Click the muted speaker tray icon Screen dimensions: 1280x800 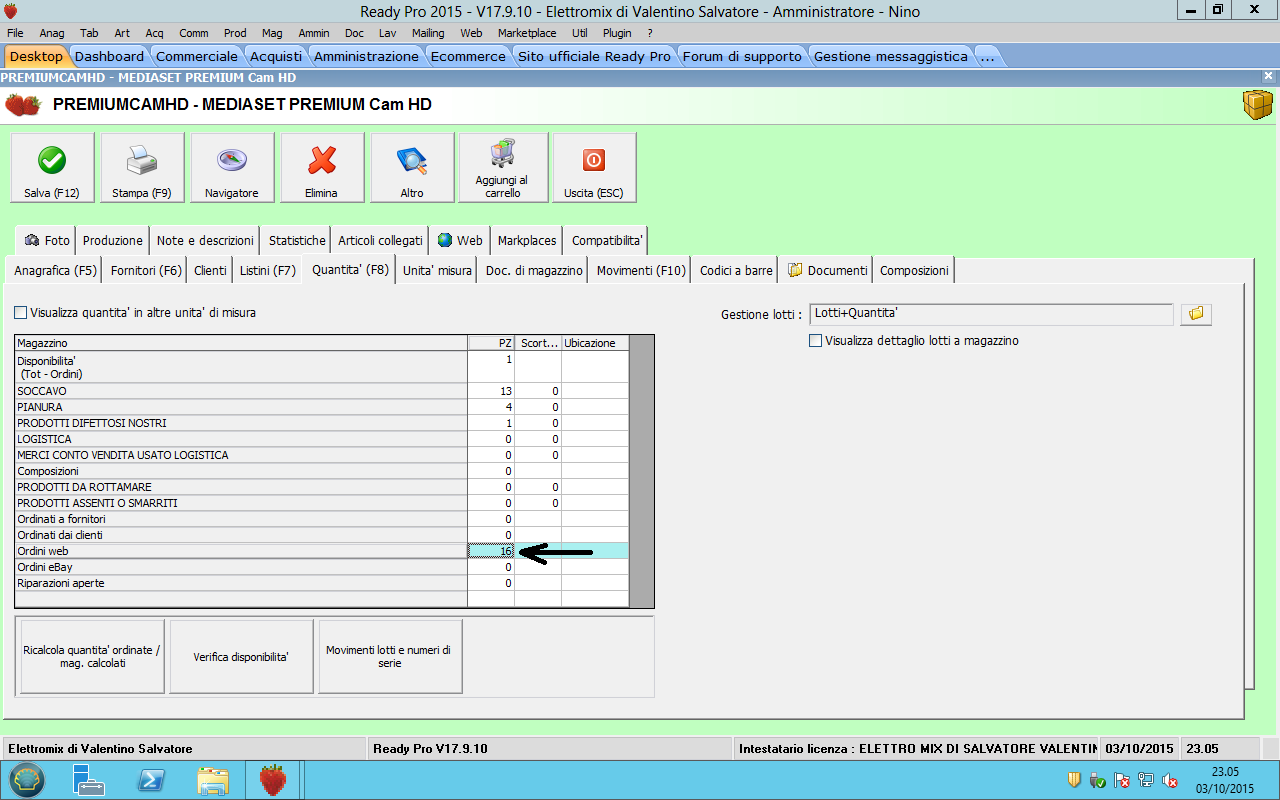[1170, 780]
